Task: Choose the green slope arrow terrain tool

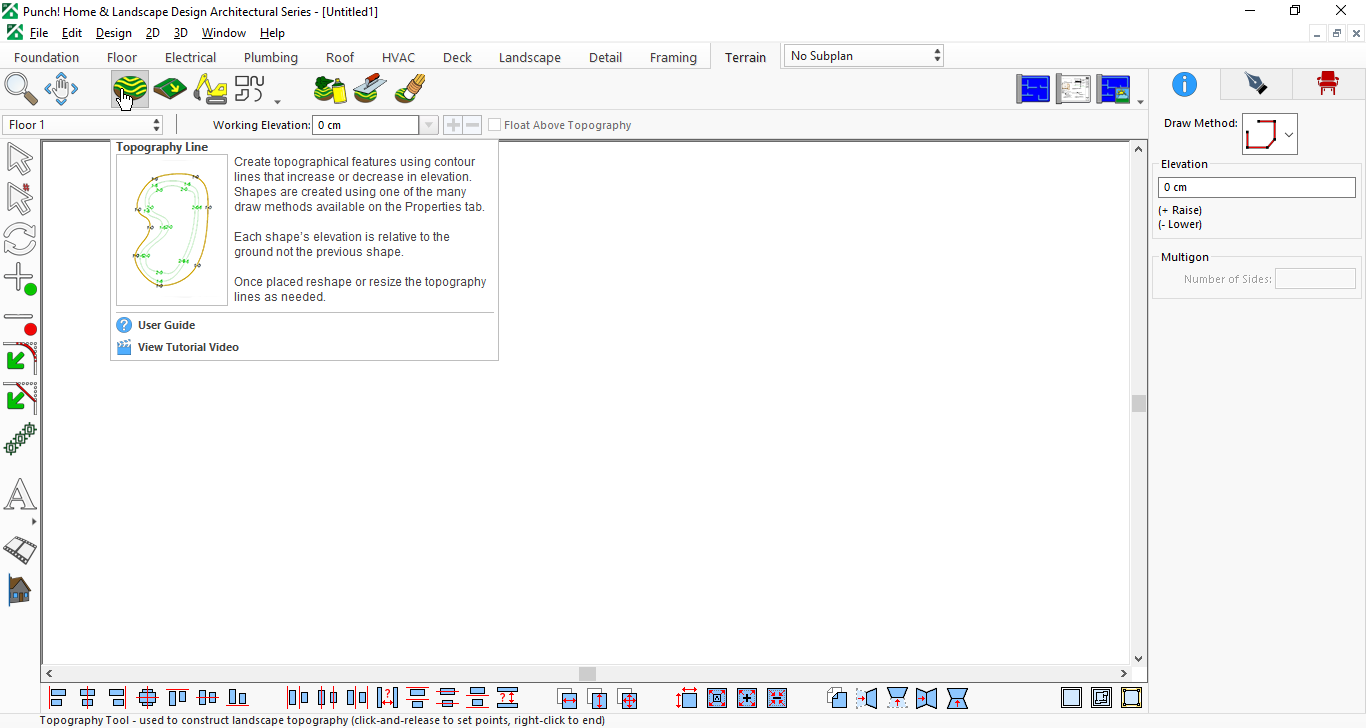Action: coord(170,89)
